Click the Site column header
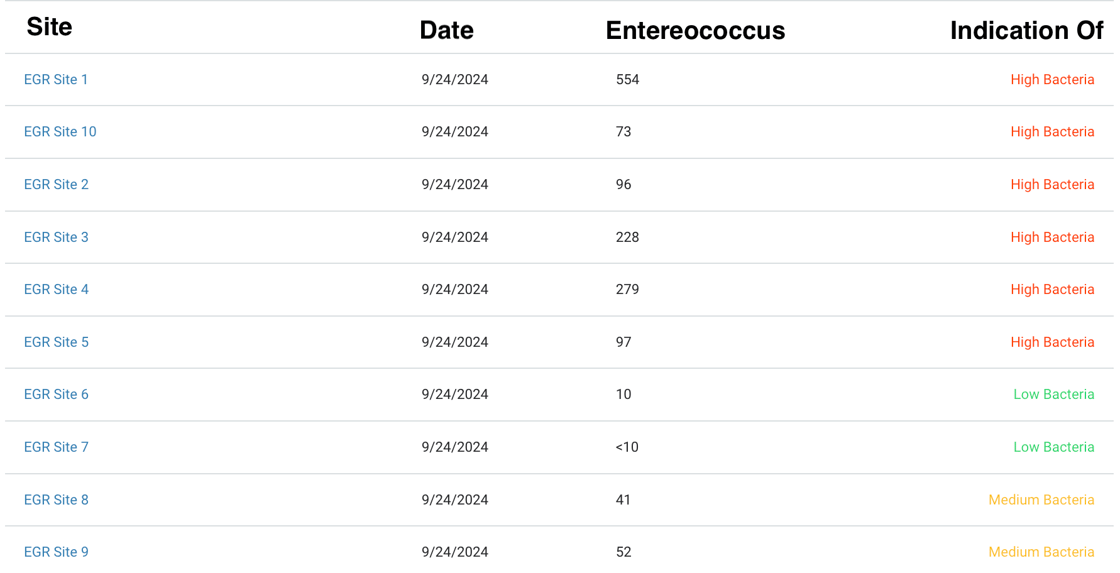The width and height of the screenshot is (1120, 573). pos(49,27)
